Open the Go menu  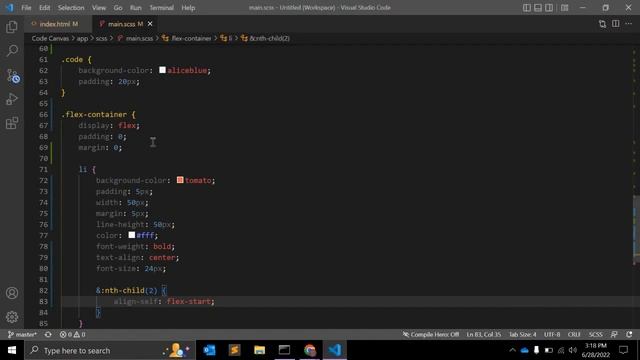[118, 7]
